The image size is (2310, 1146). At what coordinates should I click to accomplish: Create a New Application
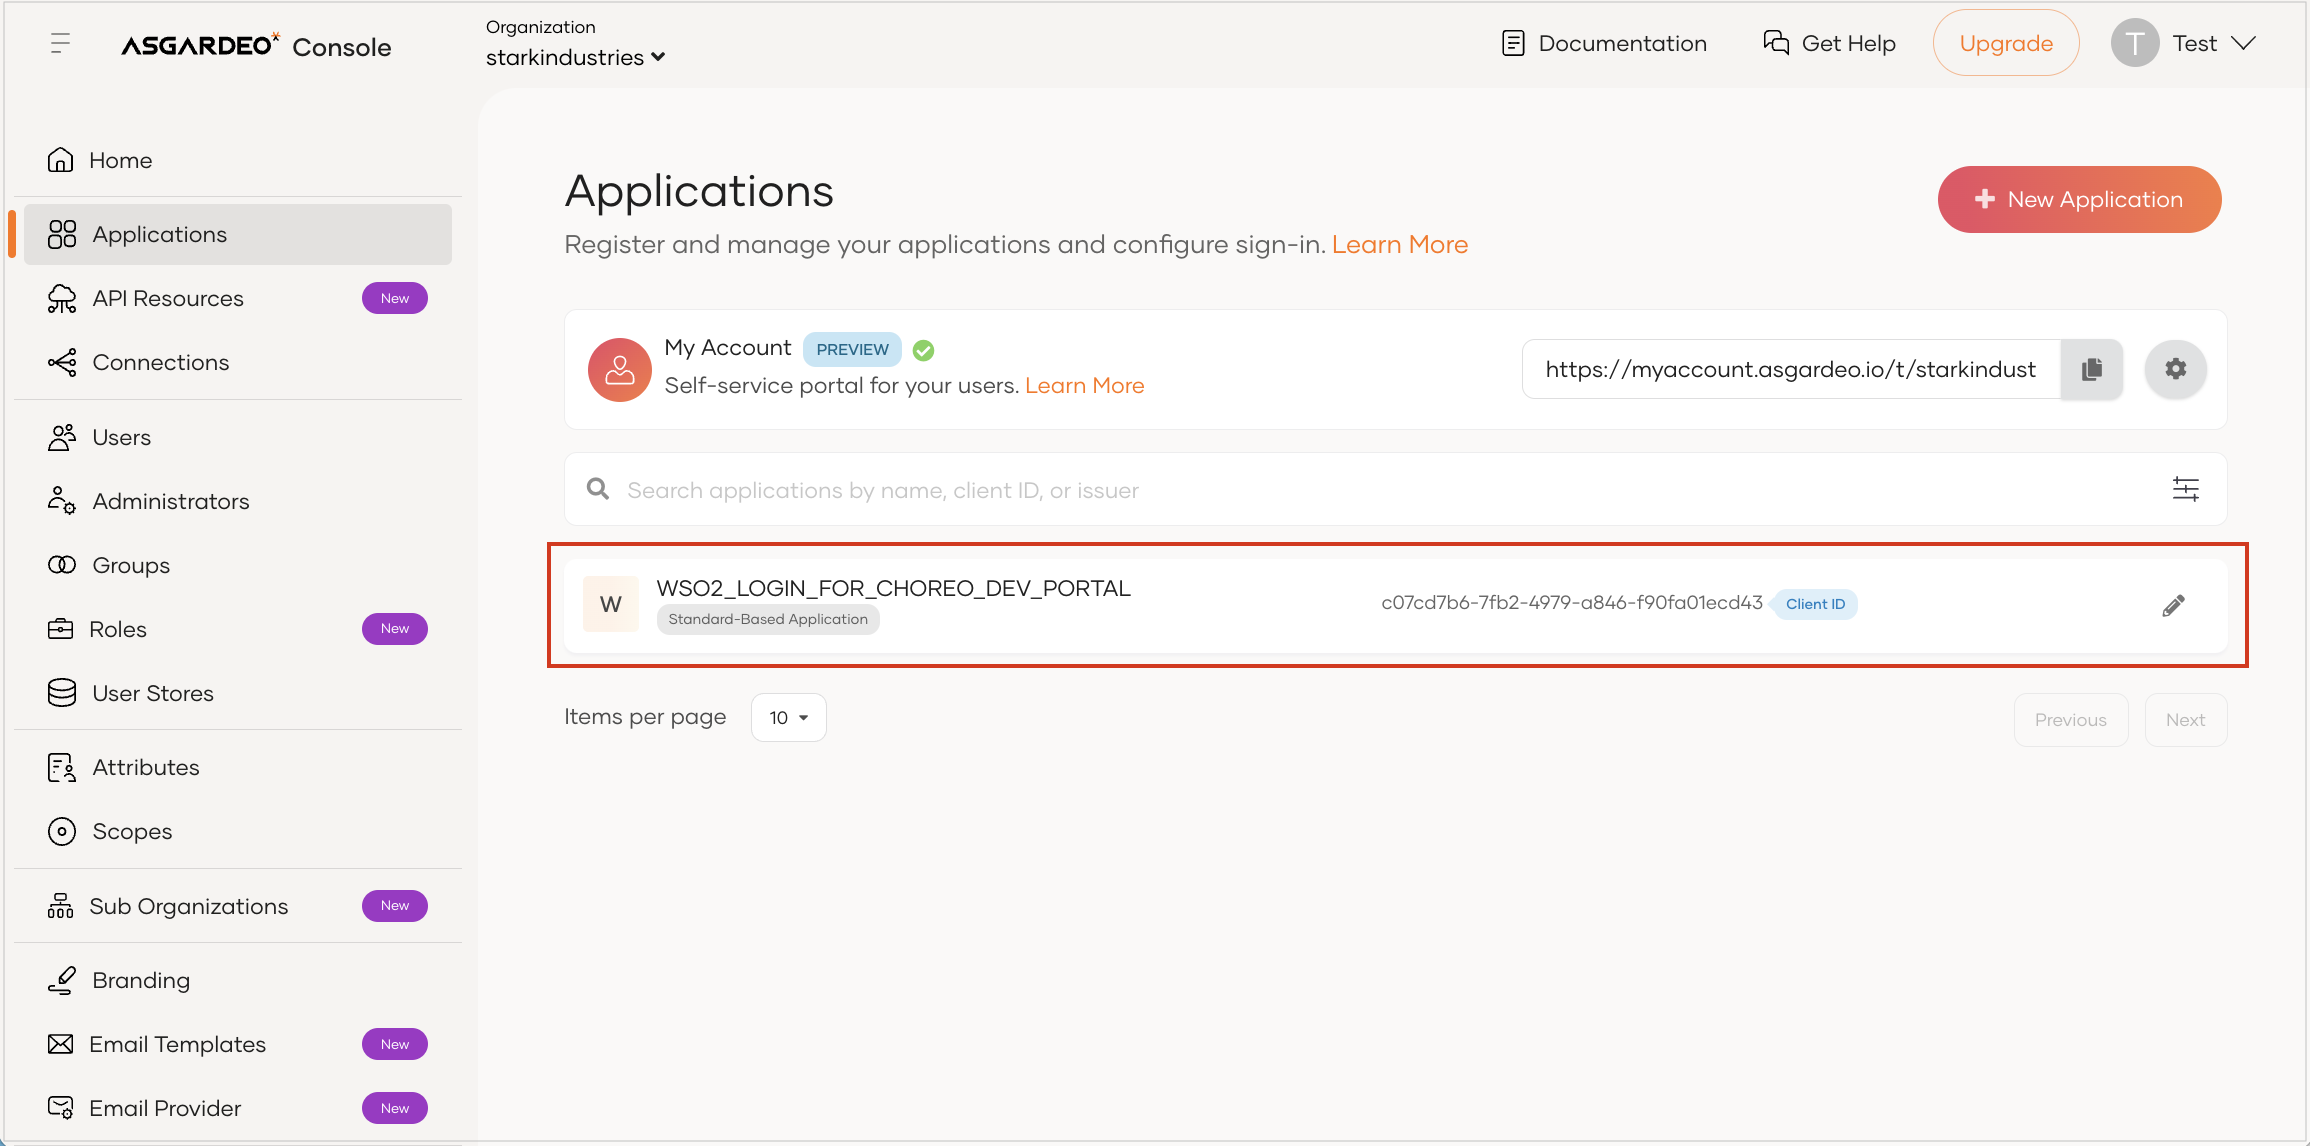2079,199
